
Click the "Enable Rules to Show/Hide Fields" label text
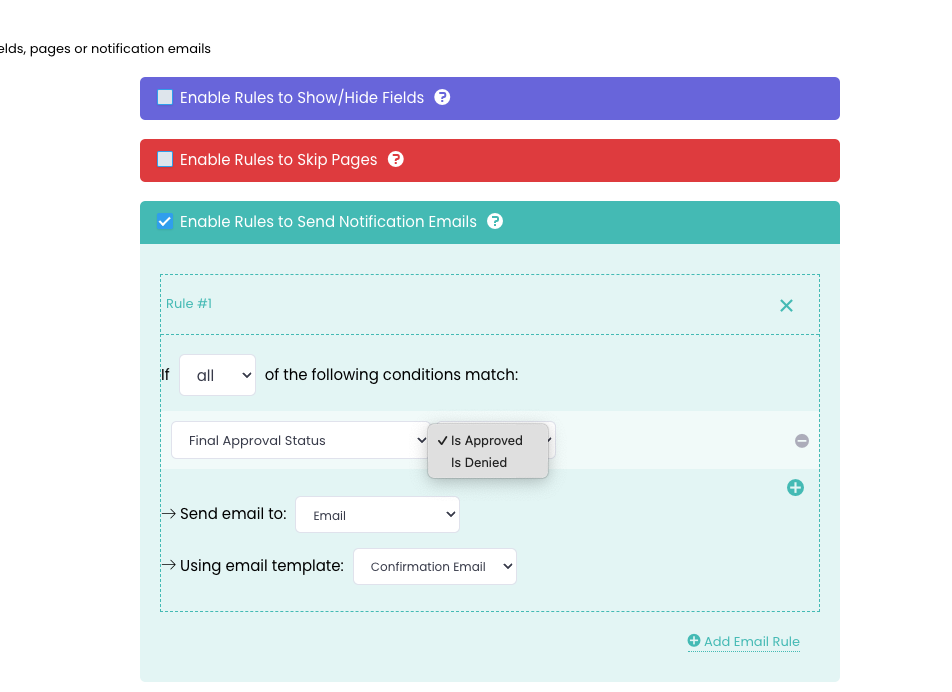pyautogui.click(x=302, y=98)
